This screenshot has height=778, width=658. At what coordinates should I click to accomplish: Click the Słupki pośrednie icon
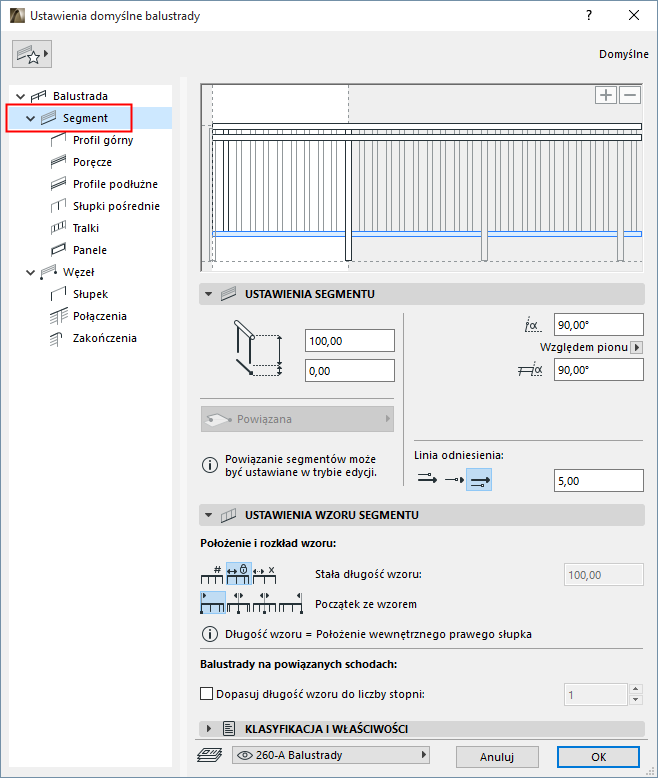point(58,205)
